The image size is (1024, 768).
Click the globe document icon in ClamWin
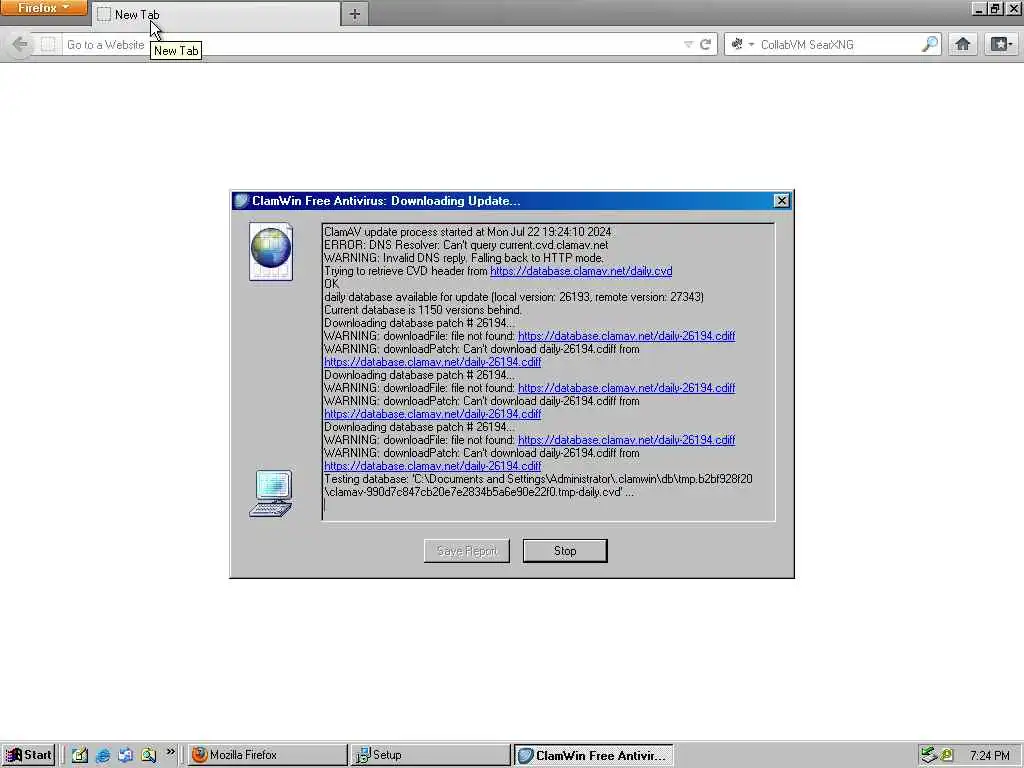271,251
